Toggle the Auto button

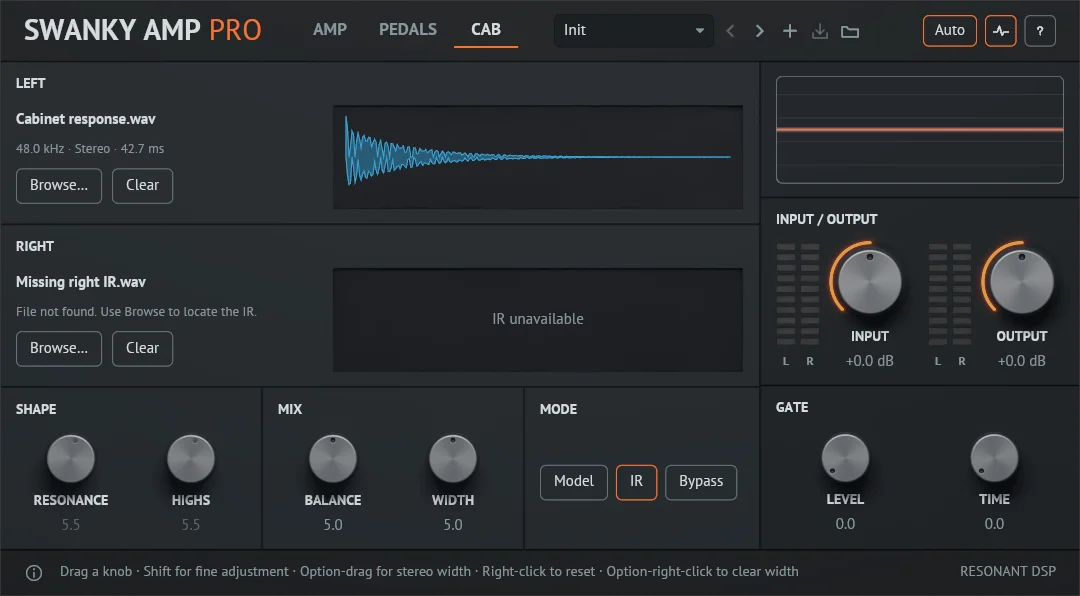point(949,31)
